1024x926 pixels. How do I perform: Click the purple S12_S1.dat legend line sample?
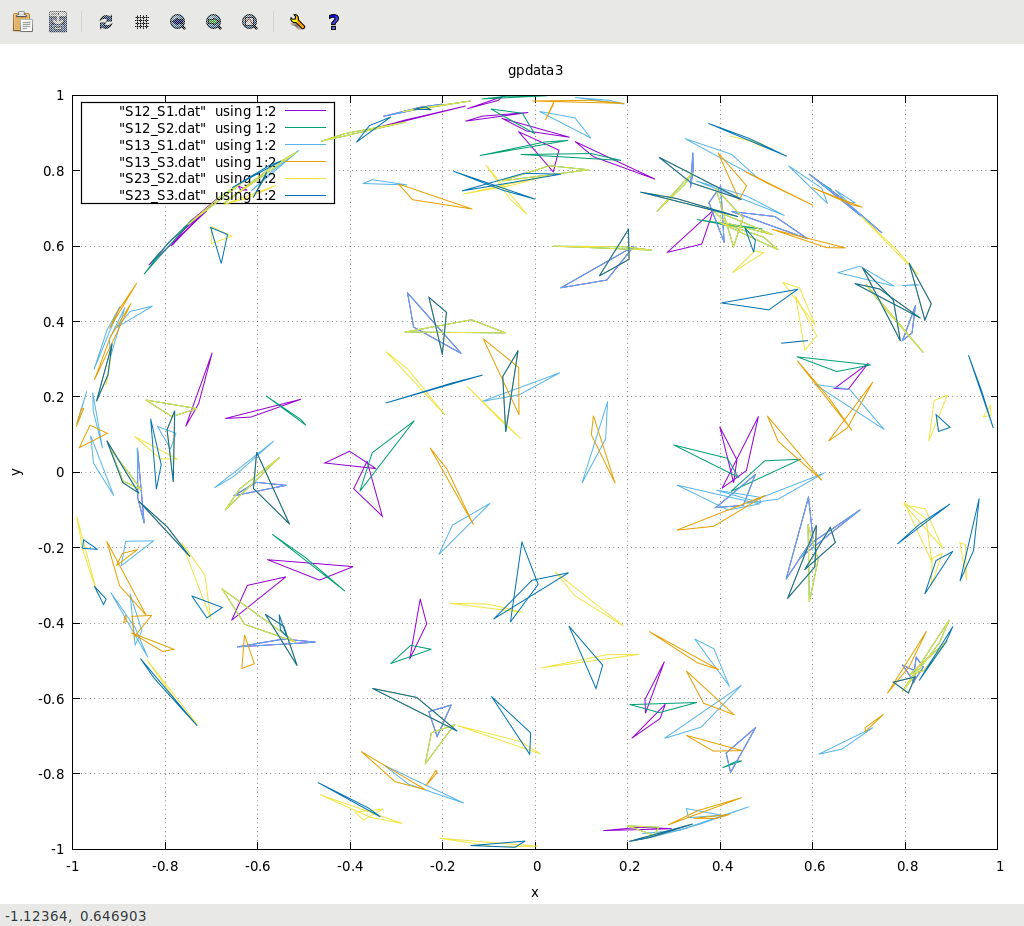(x=305, y=111)
